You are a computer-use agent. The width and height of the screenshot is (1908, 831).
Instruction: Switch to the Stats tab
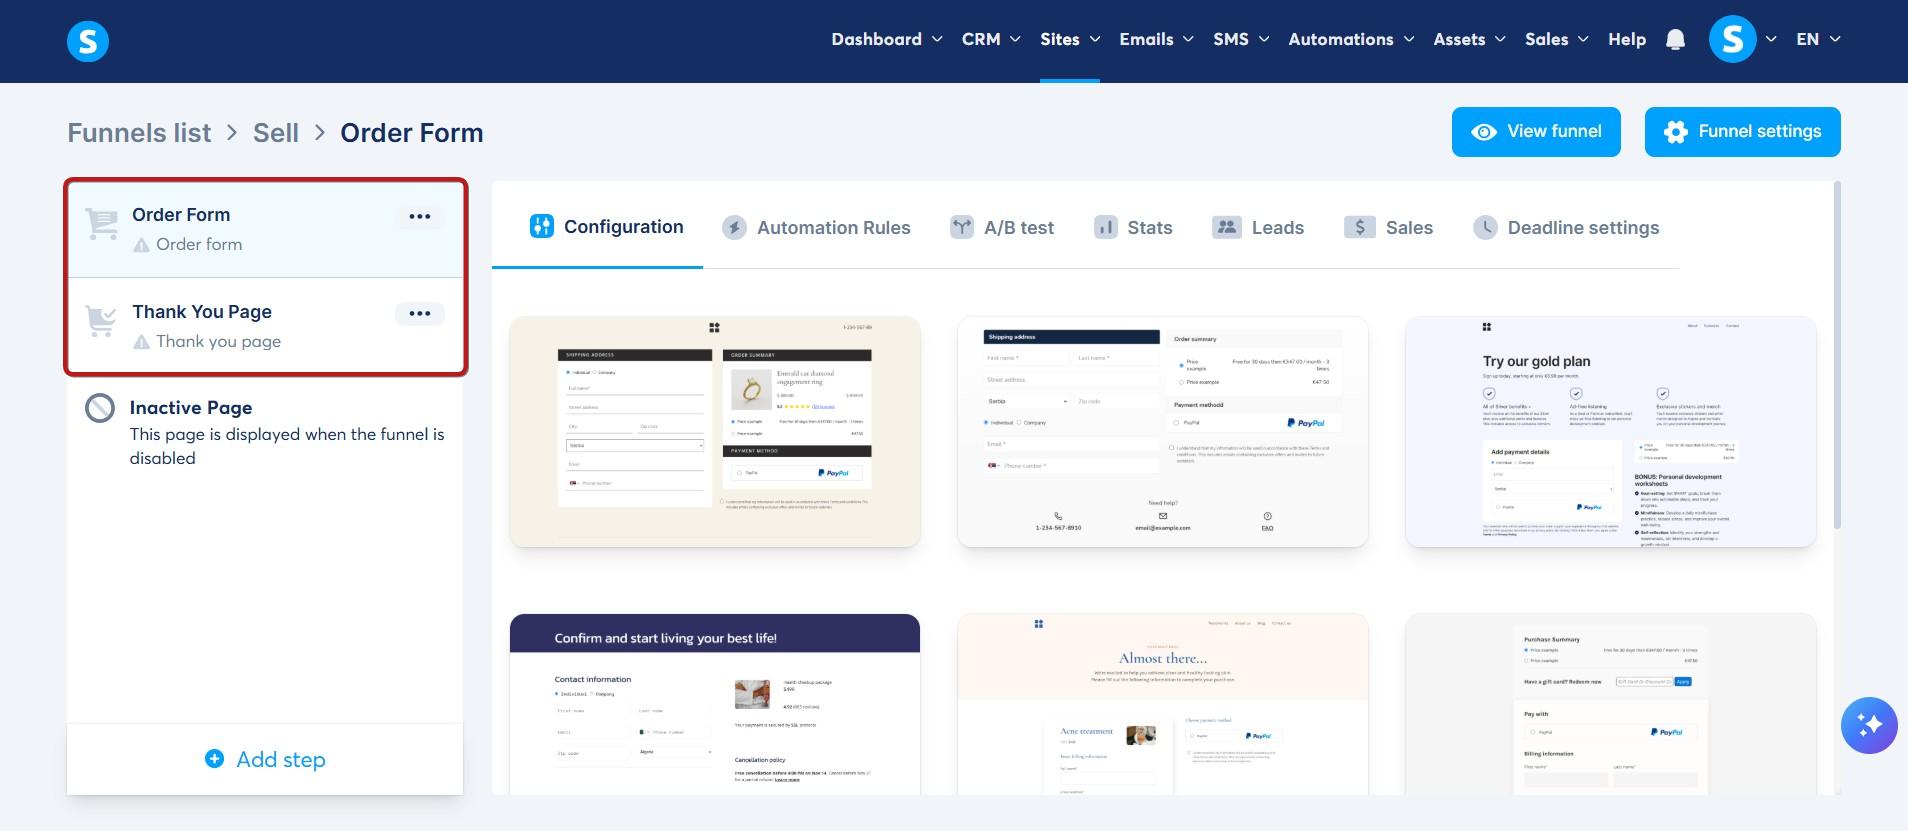pyautogui.click(x=1133, y=227)
